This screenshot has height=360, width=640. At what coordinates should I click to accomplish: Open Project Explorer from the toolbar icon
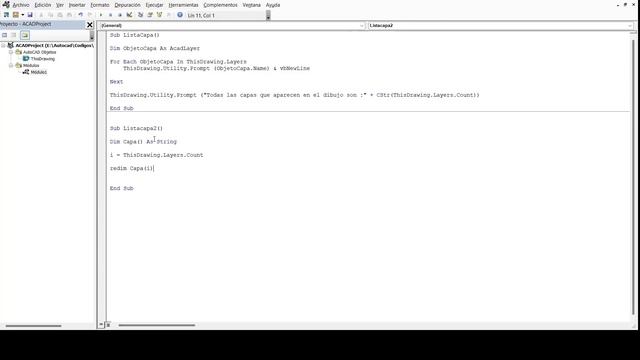(140, 15)
